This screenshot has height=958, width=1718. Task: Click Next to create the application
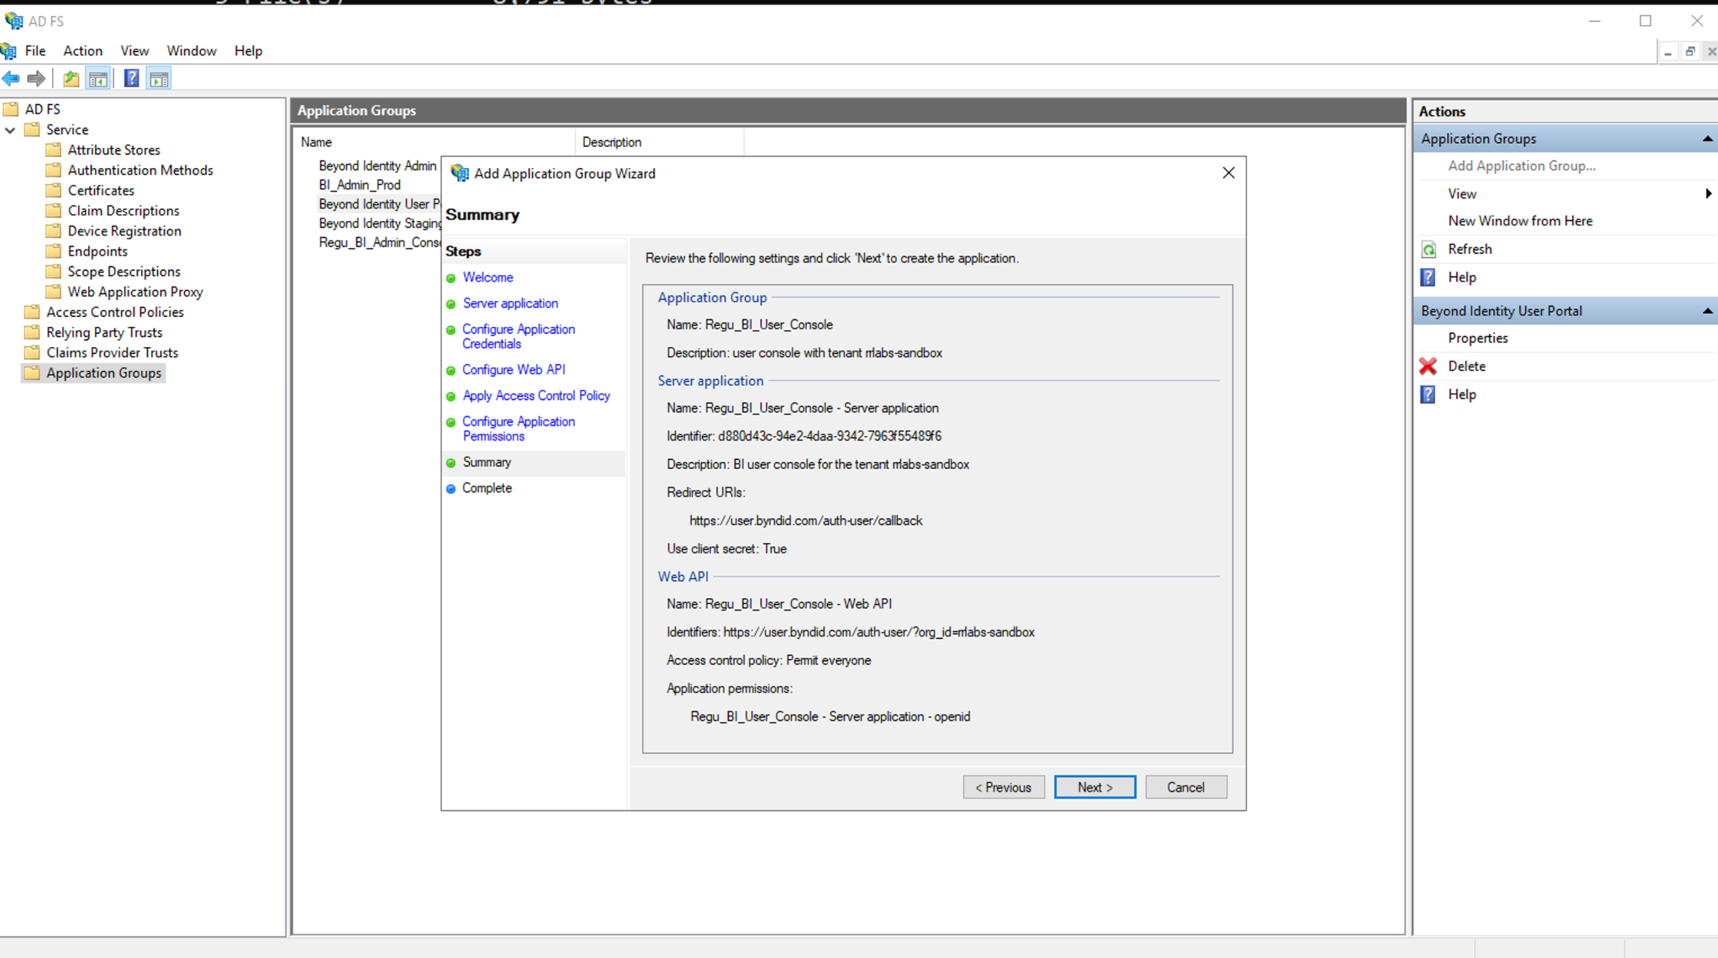(1094, 787)
